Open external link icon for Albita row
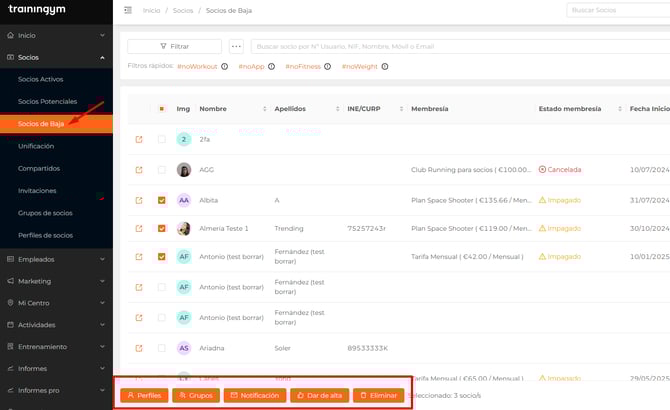Image resolution: width=670 pixels, height=410 pixels. click(x=139, y=200)
